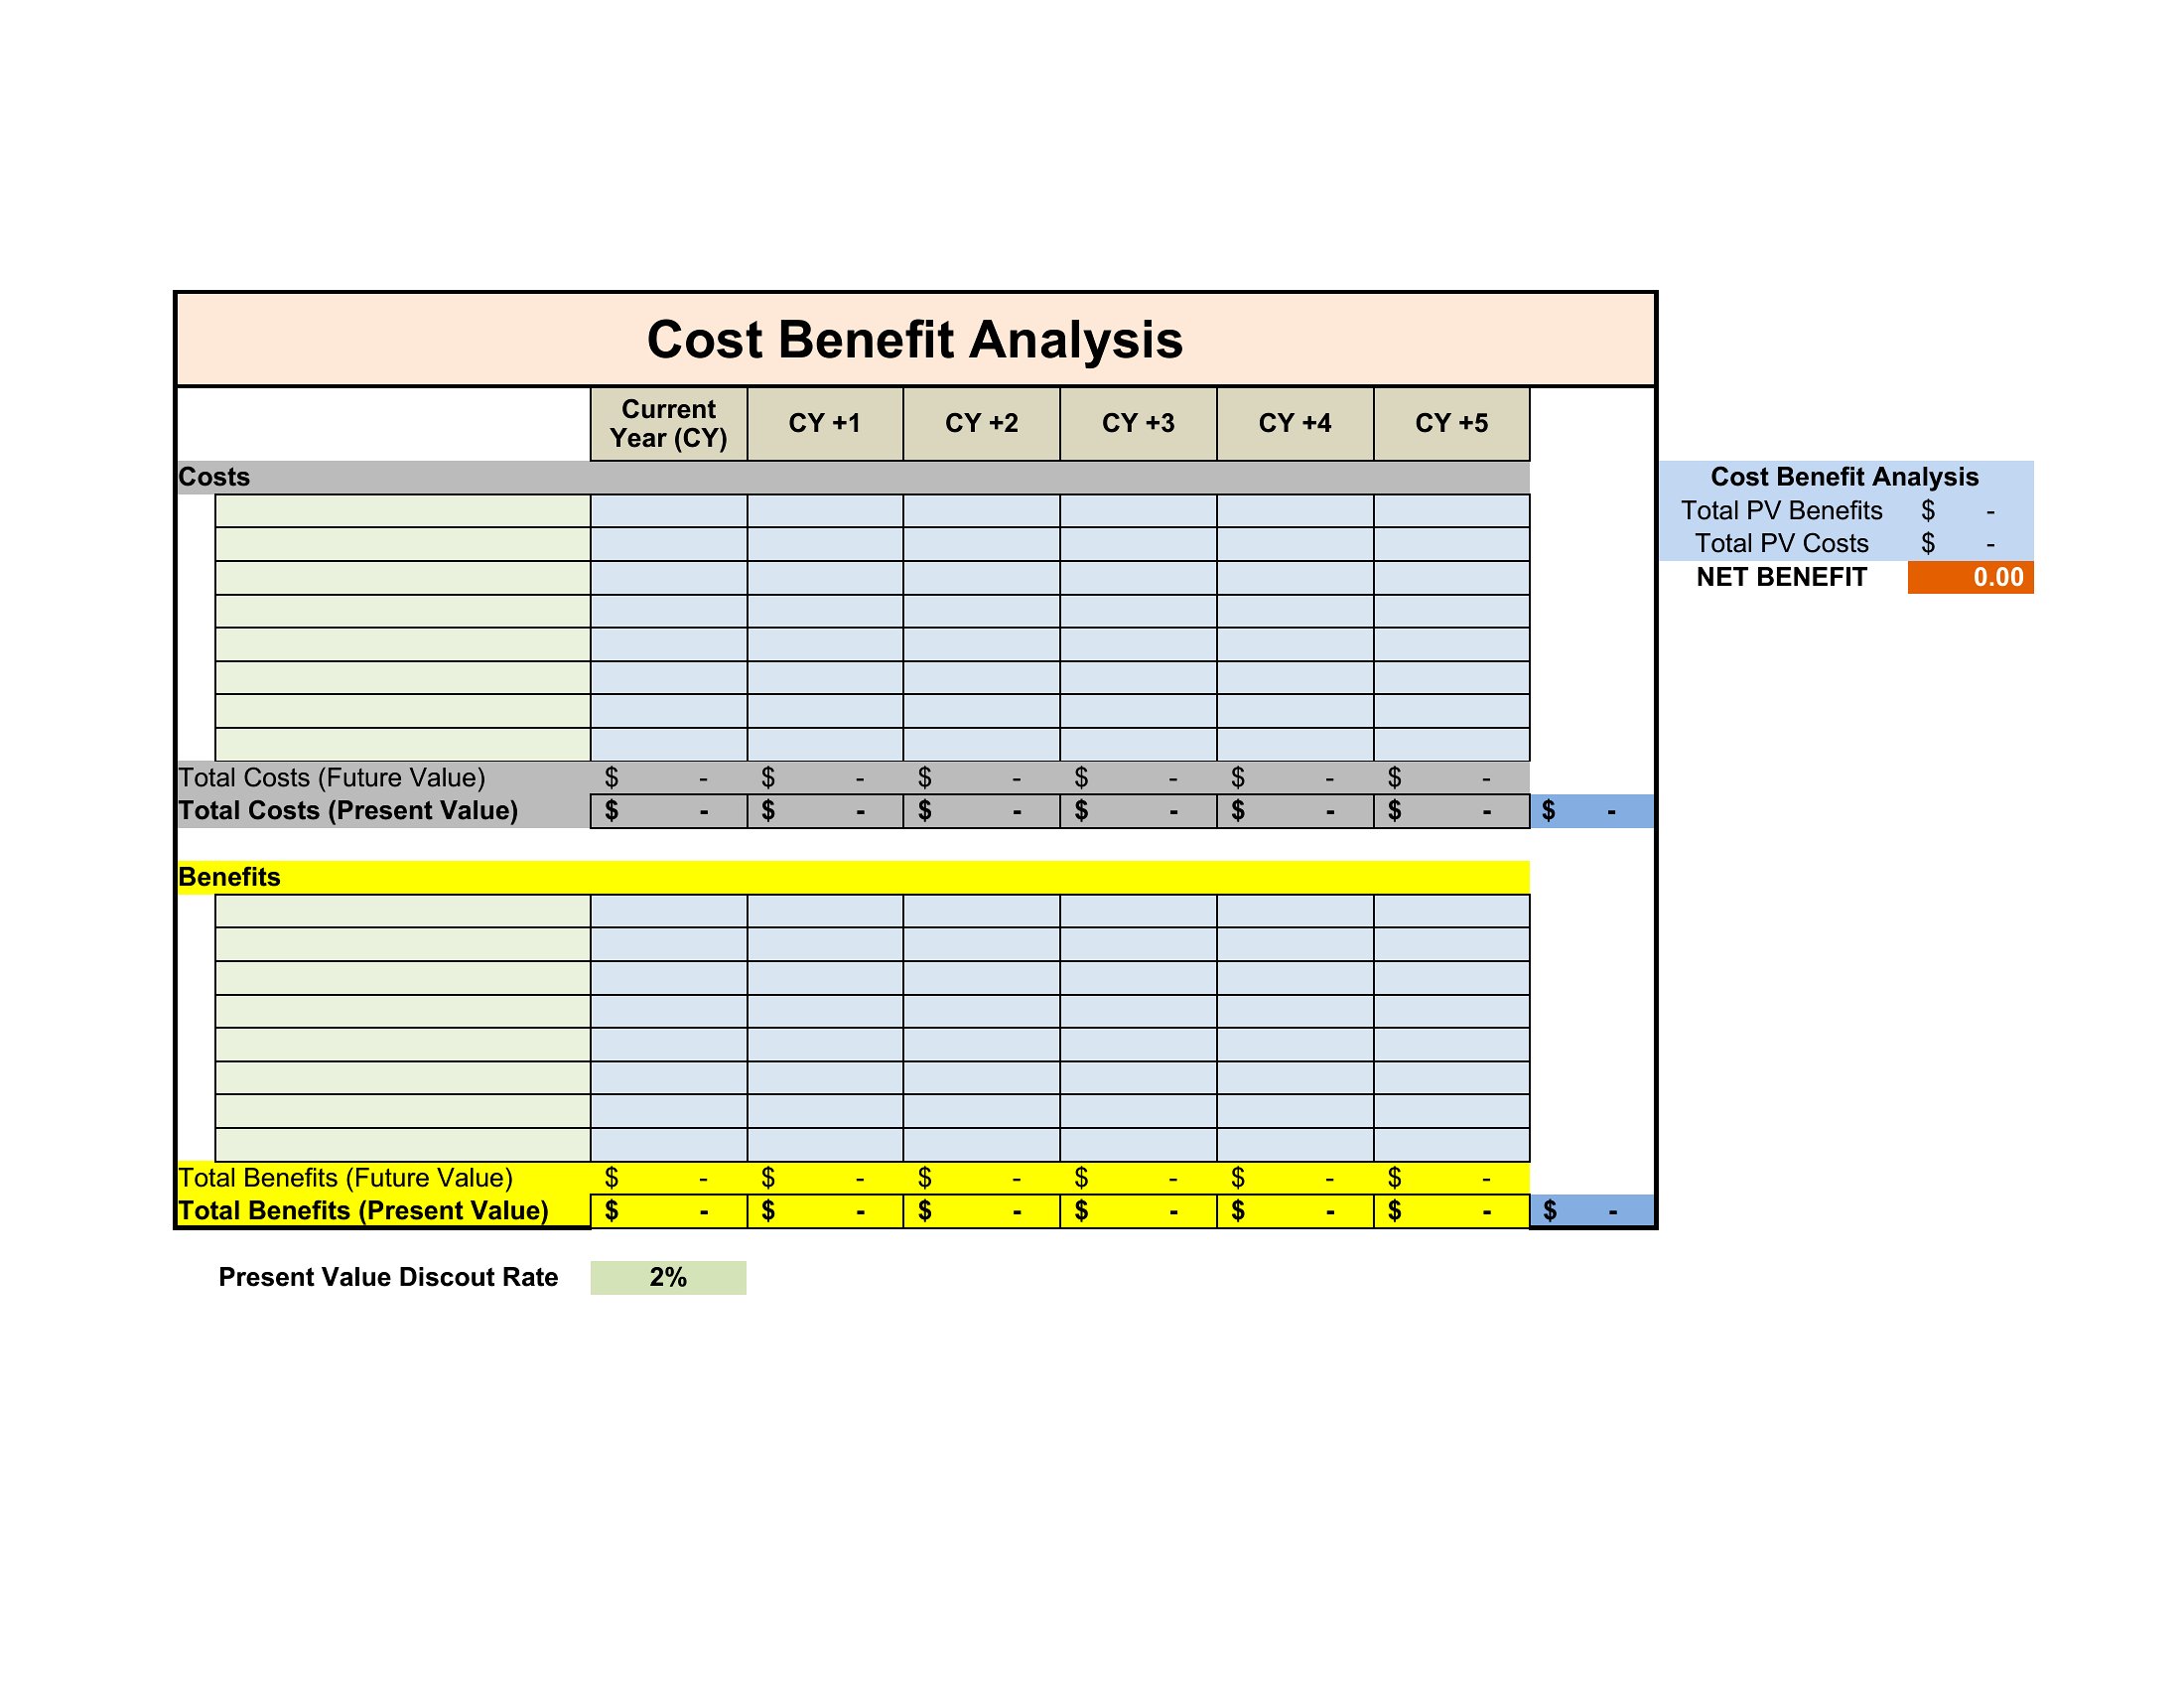This screenshot has width=2184, height=1688.
Task: Select the Total PV Costs dollar value
Action: (x=1970, y=544)
